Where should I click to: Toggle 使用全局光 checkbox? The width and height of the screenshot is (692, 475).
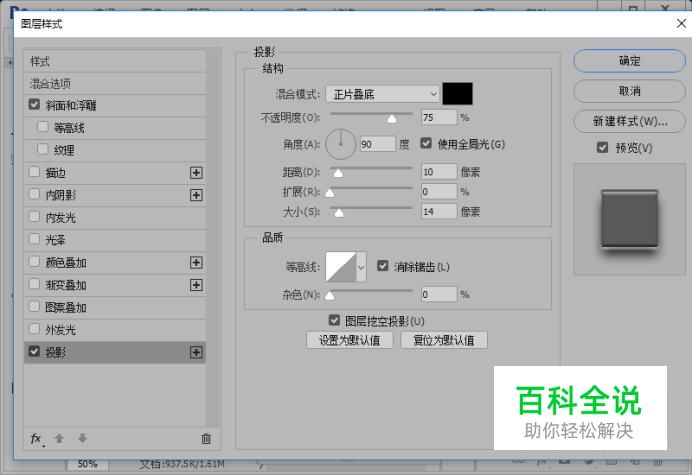pyautogui.click(x=426, y=143)
